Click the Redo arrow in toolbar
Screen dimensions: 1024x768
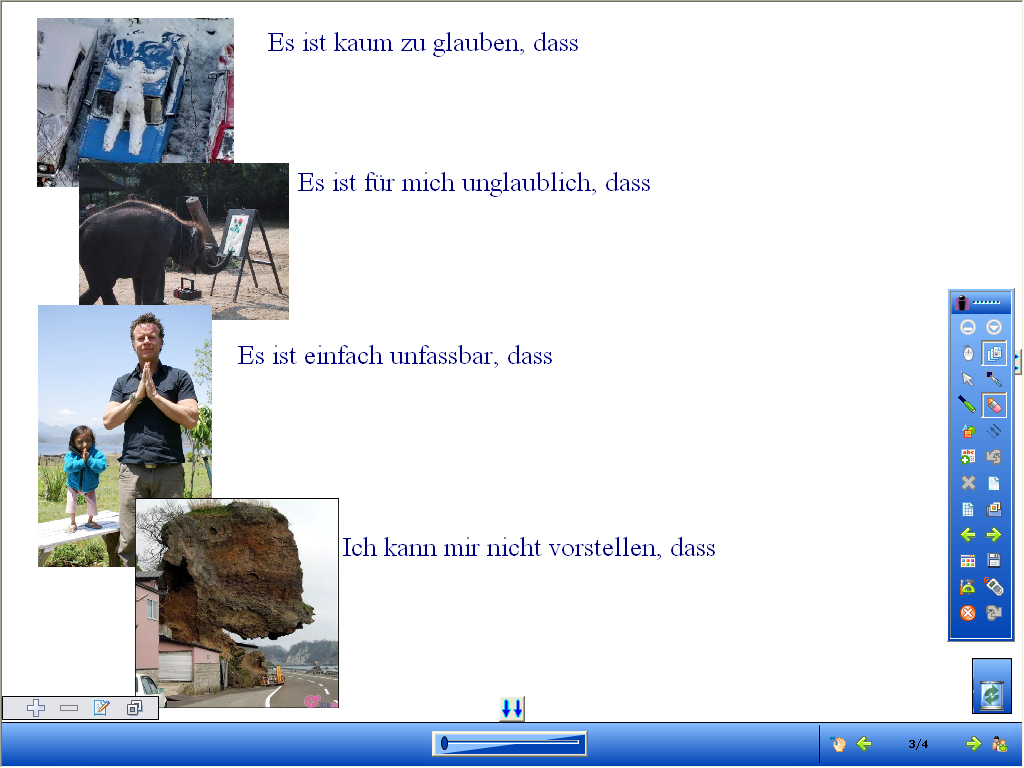pyautogui.click(x=994, y=613)
